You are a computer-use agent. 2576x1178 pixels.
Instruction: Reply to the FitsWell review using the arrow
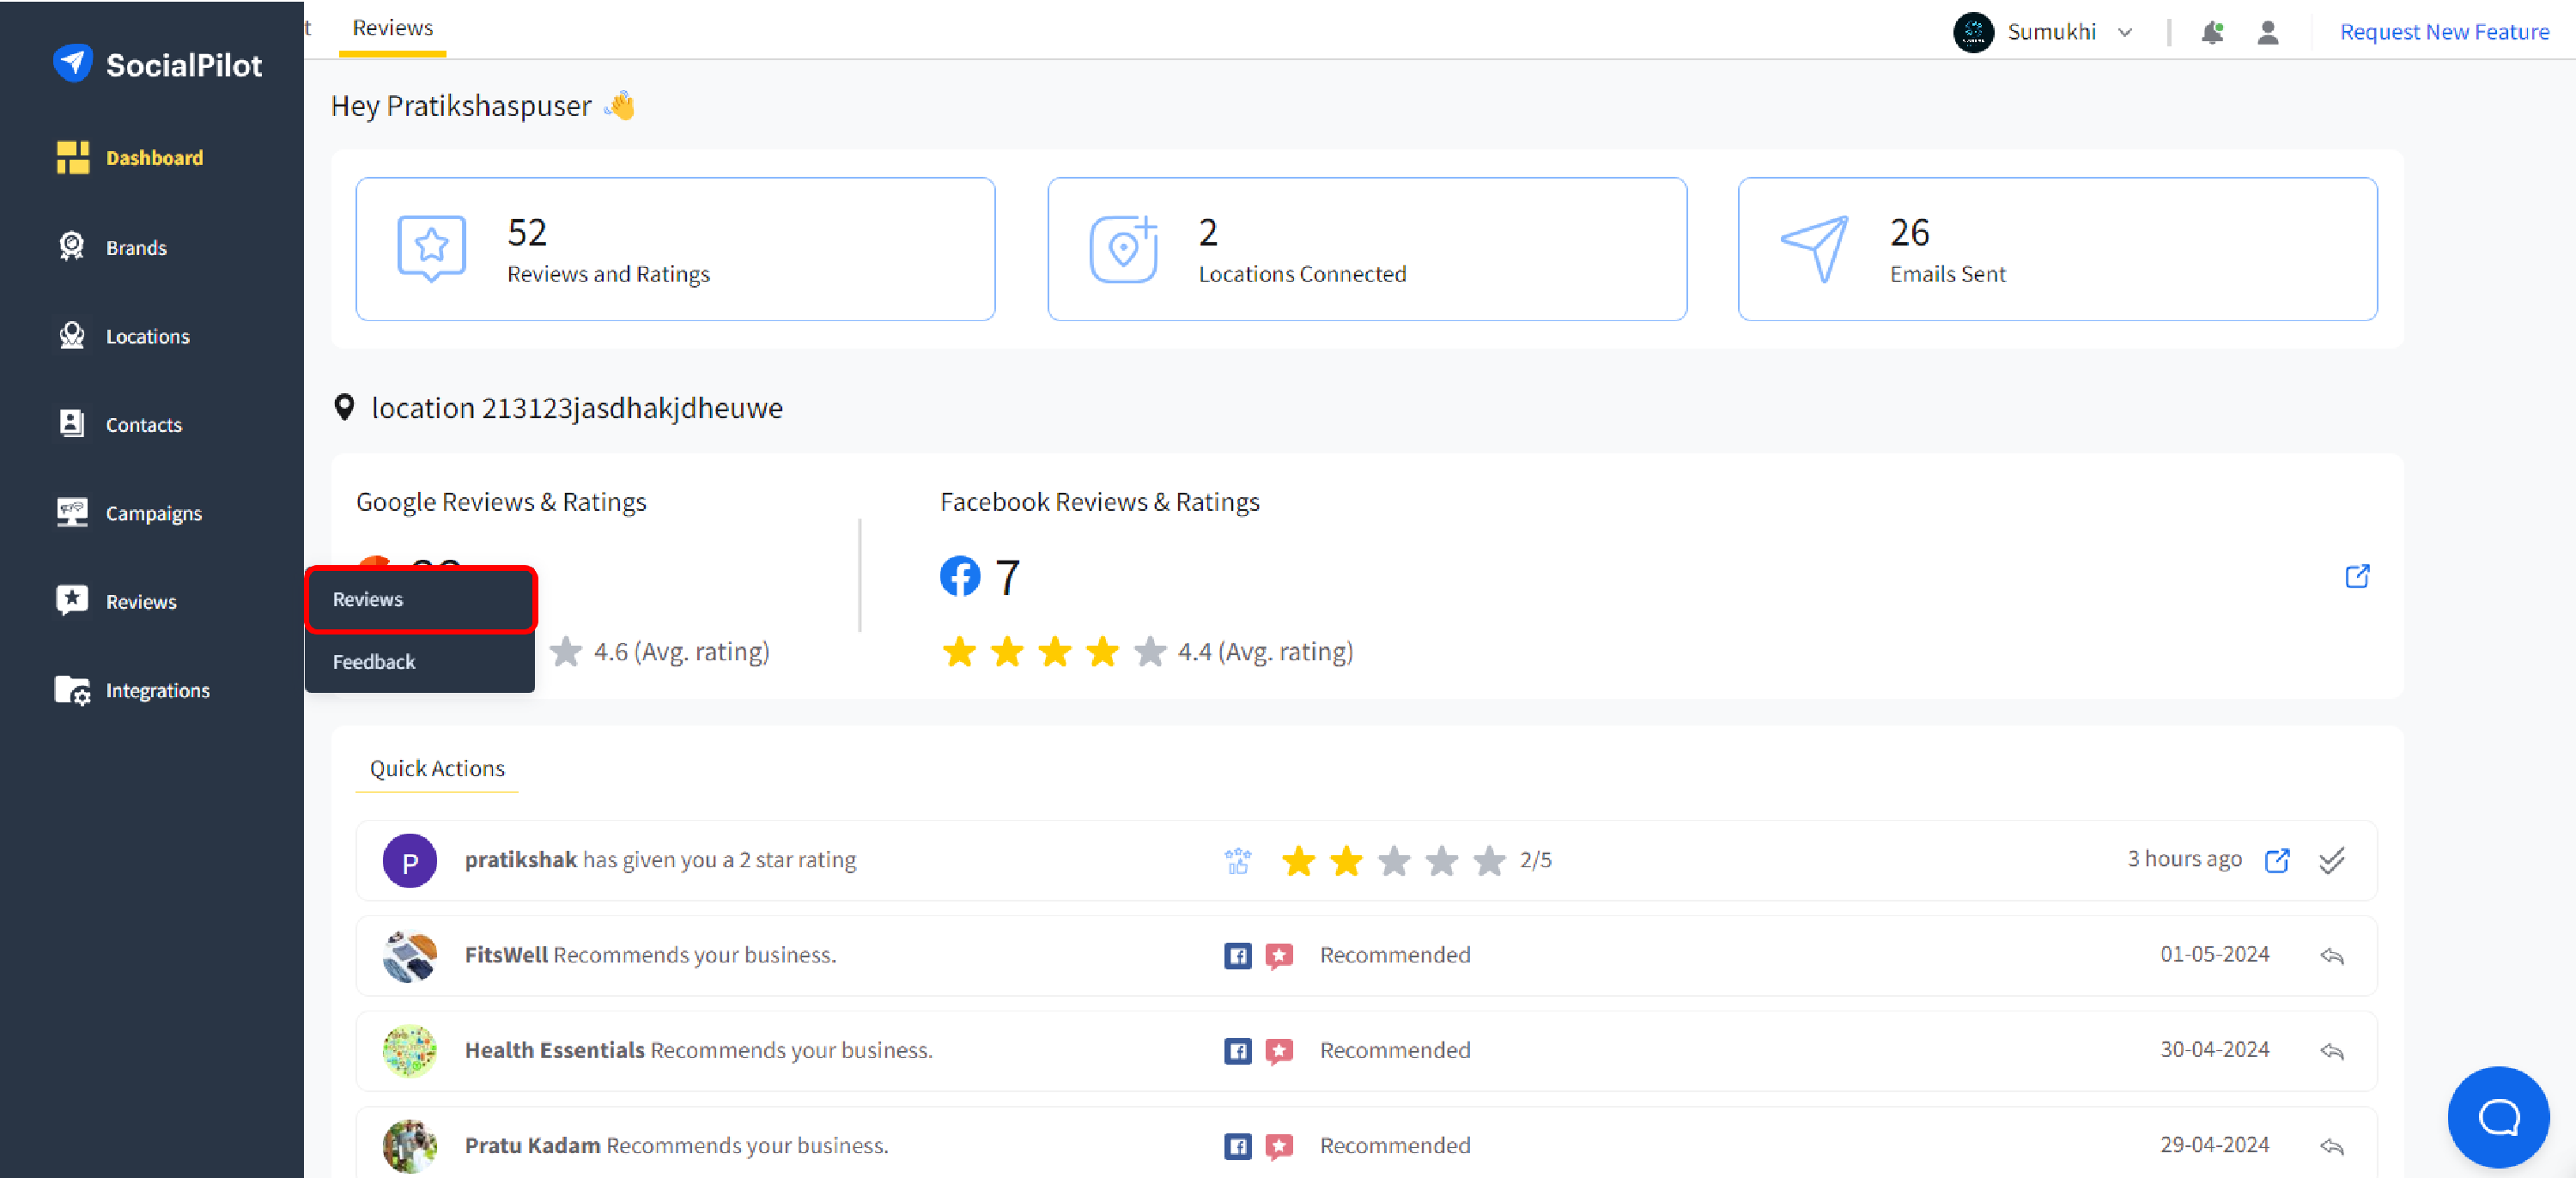[x=2333, y=957]
